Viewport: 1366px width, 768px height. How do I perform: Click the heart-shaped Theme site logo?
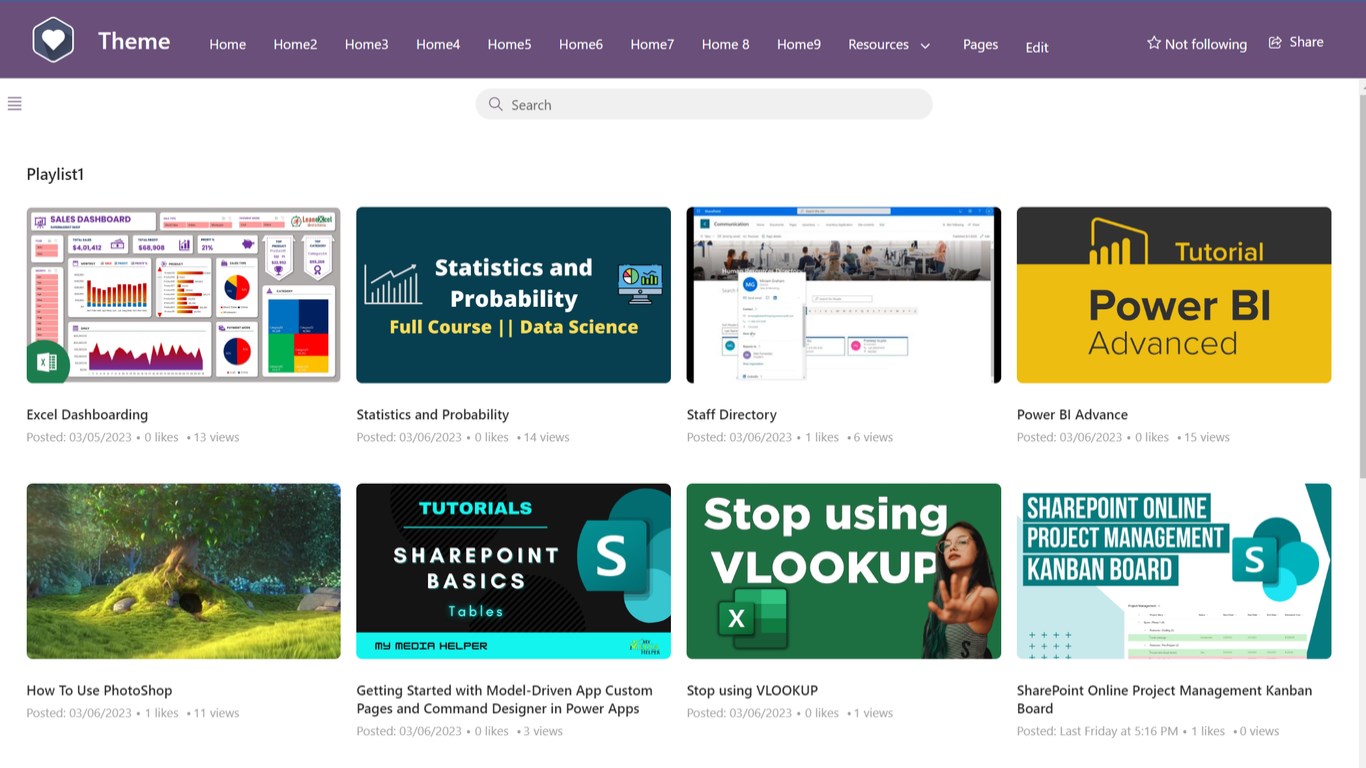pyautogui.click(x=53, y=40)
